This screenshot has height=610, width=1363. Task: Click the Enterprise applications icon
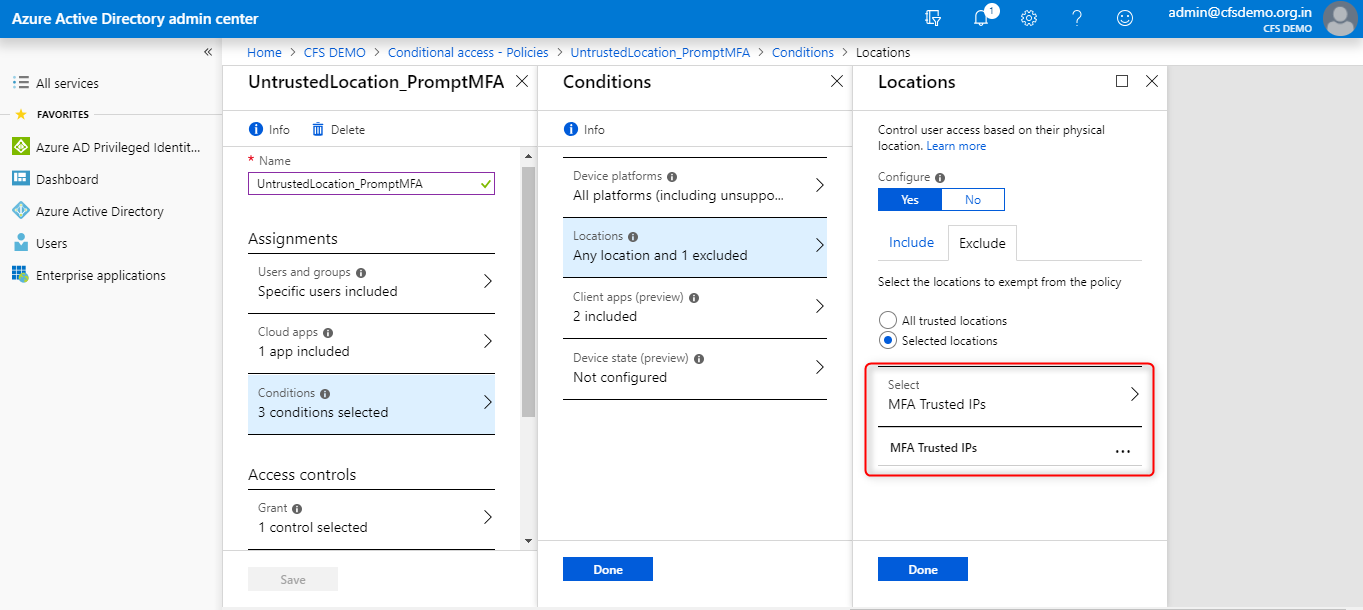coord(20,275)
